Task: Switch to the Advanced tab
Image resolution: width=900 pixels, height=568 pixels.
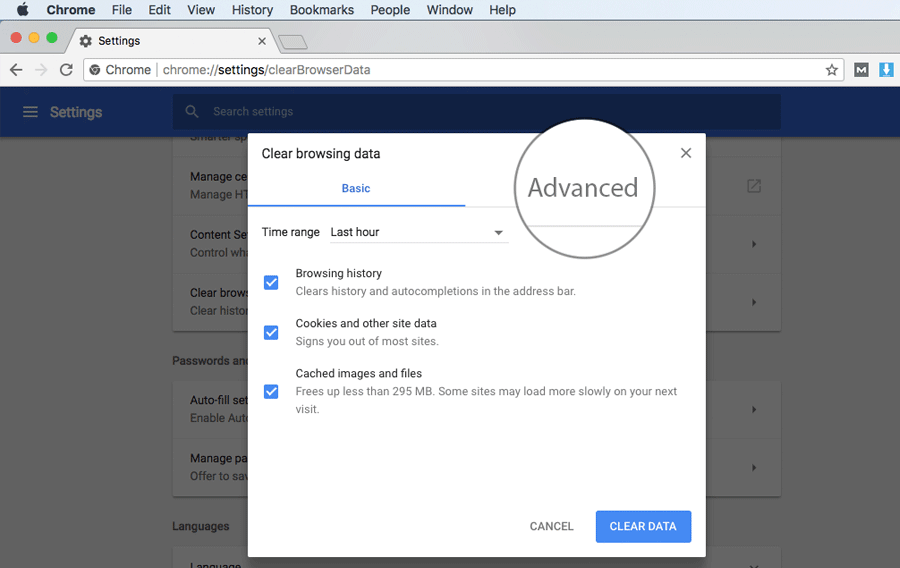Action: click(x=583, y=188)
